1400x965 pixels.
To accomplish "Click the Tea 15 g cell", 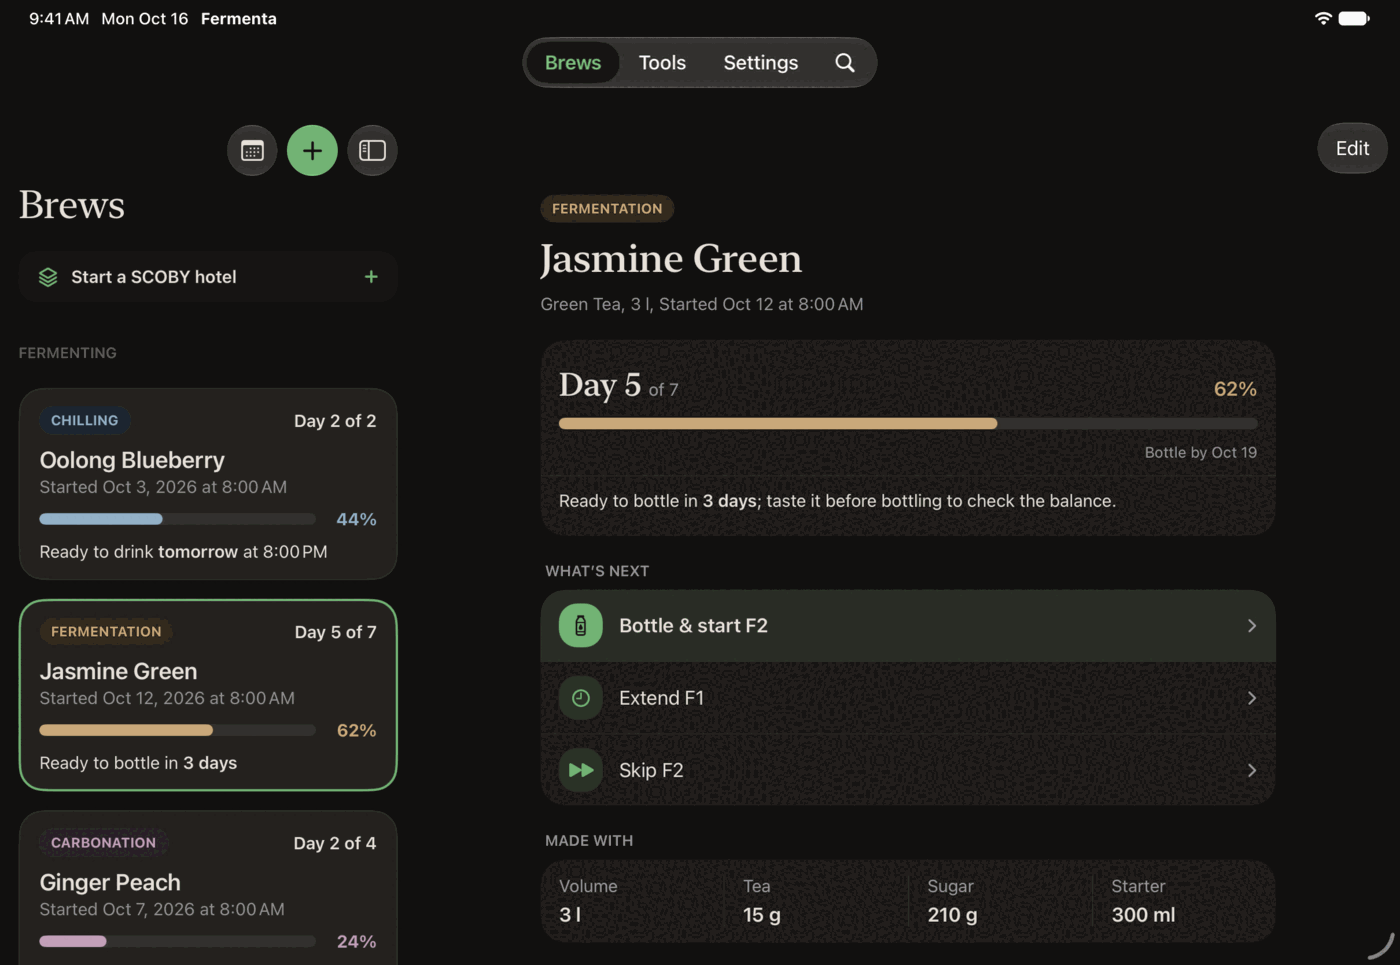I will (x=816, y=900).
